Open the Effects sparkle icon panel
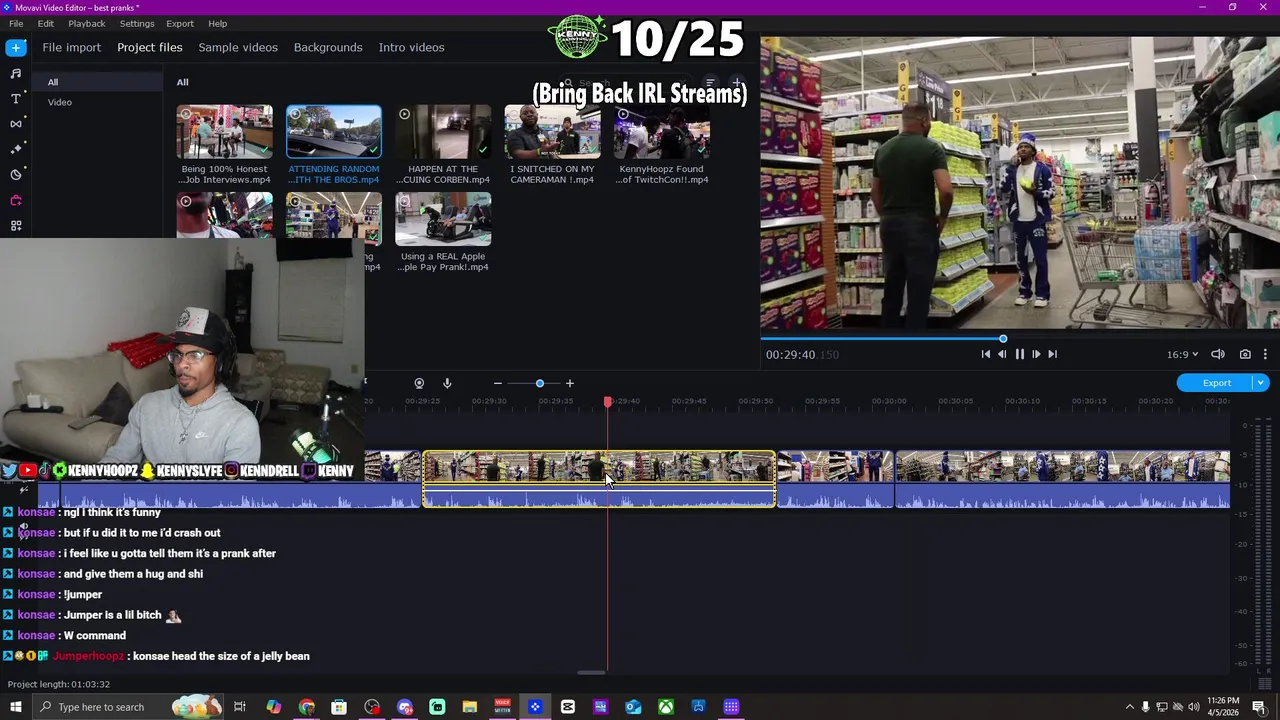The image size is (1280, 720). tap(16, 149)
